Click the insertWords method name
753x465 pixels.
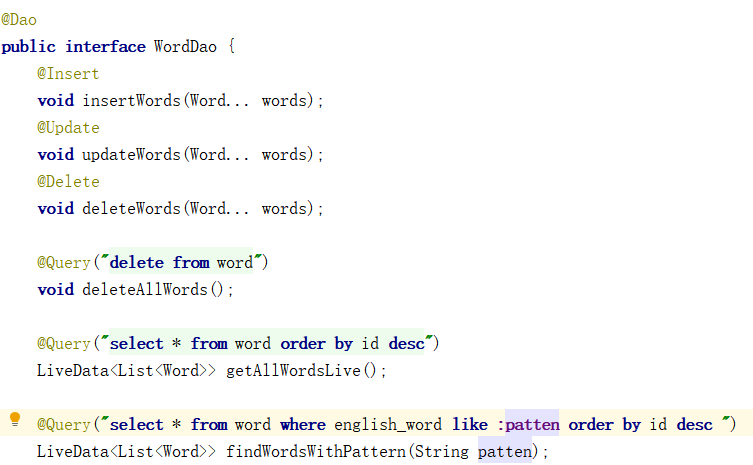(x=131, y=101)
